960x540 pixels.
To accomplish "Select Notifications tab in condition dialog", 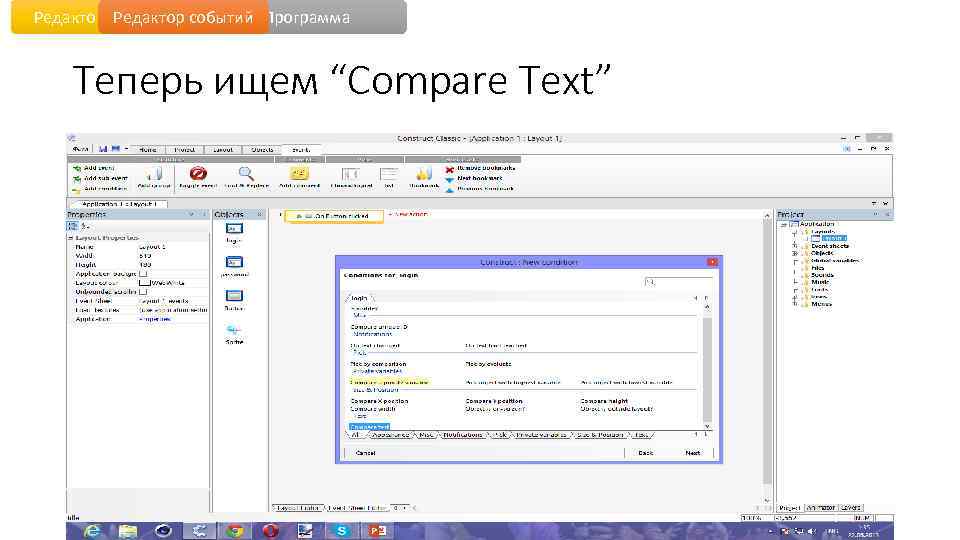I will pos(463,435).
